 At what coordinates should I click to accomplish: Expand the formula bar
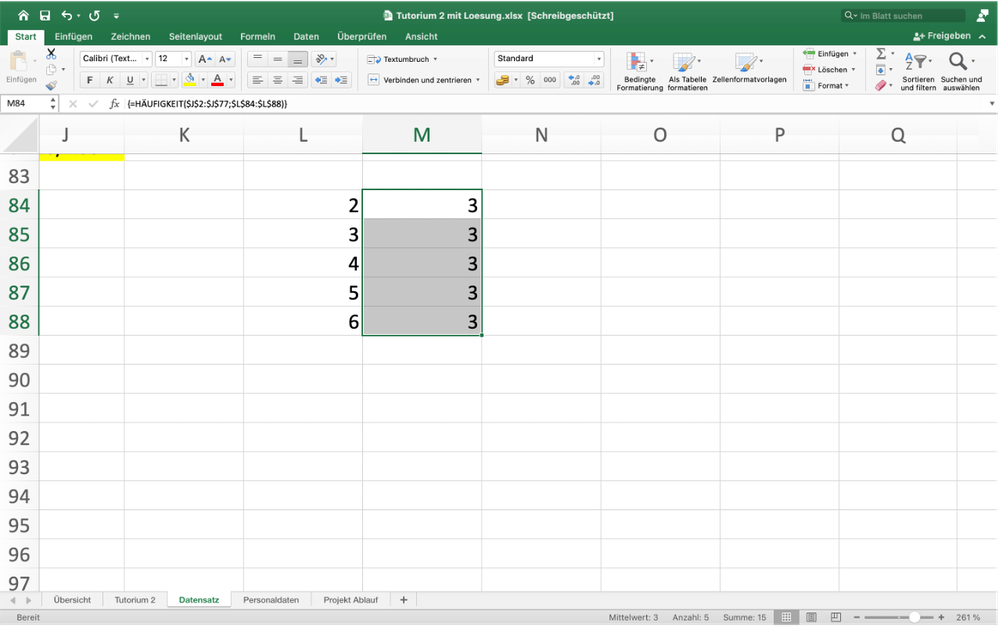tap(991, 104)
